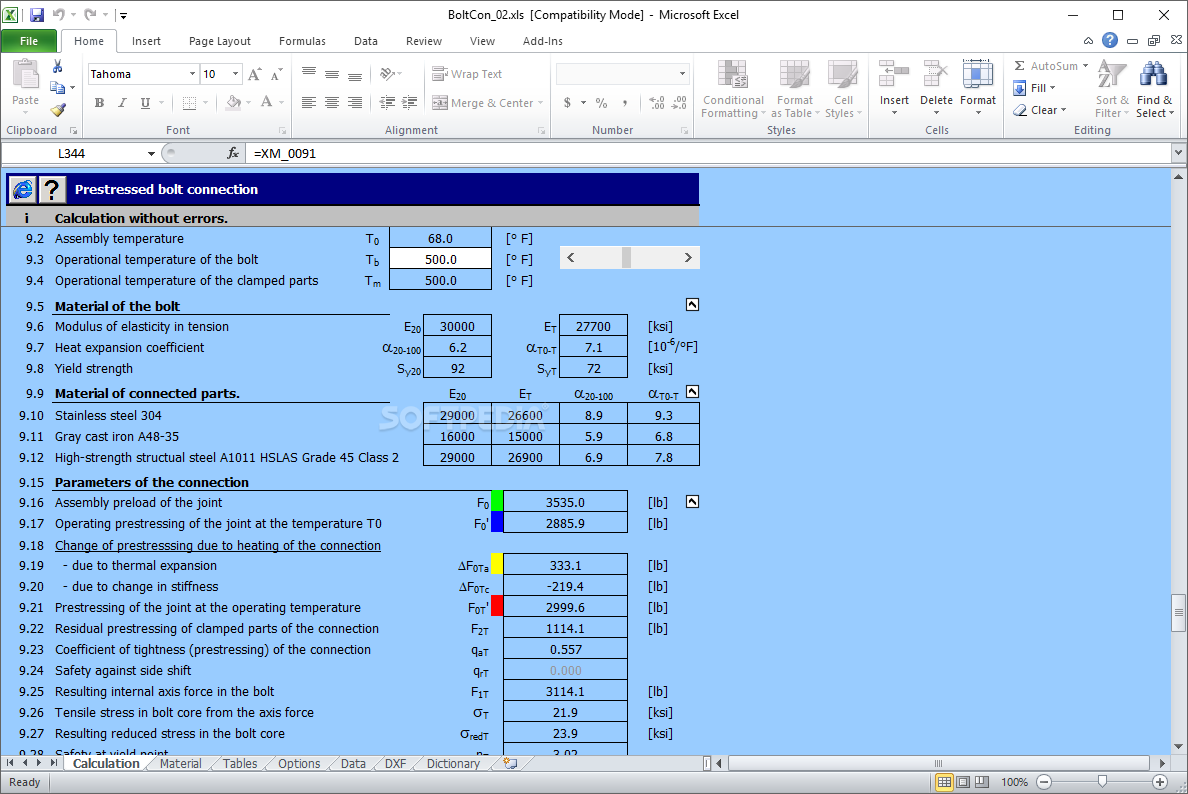Screen dimensions: 1188x794
Task: Click the Font Color letter A
Action: 267,102
